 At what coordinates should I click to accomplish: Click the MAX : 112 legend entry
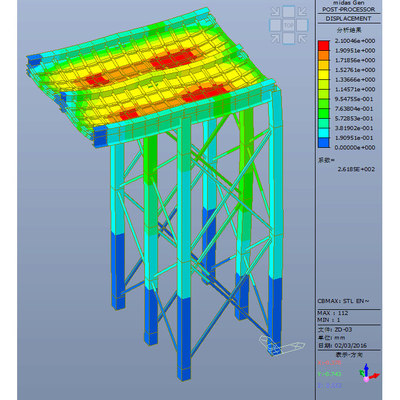click(x=333, y=313)
